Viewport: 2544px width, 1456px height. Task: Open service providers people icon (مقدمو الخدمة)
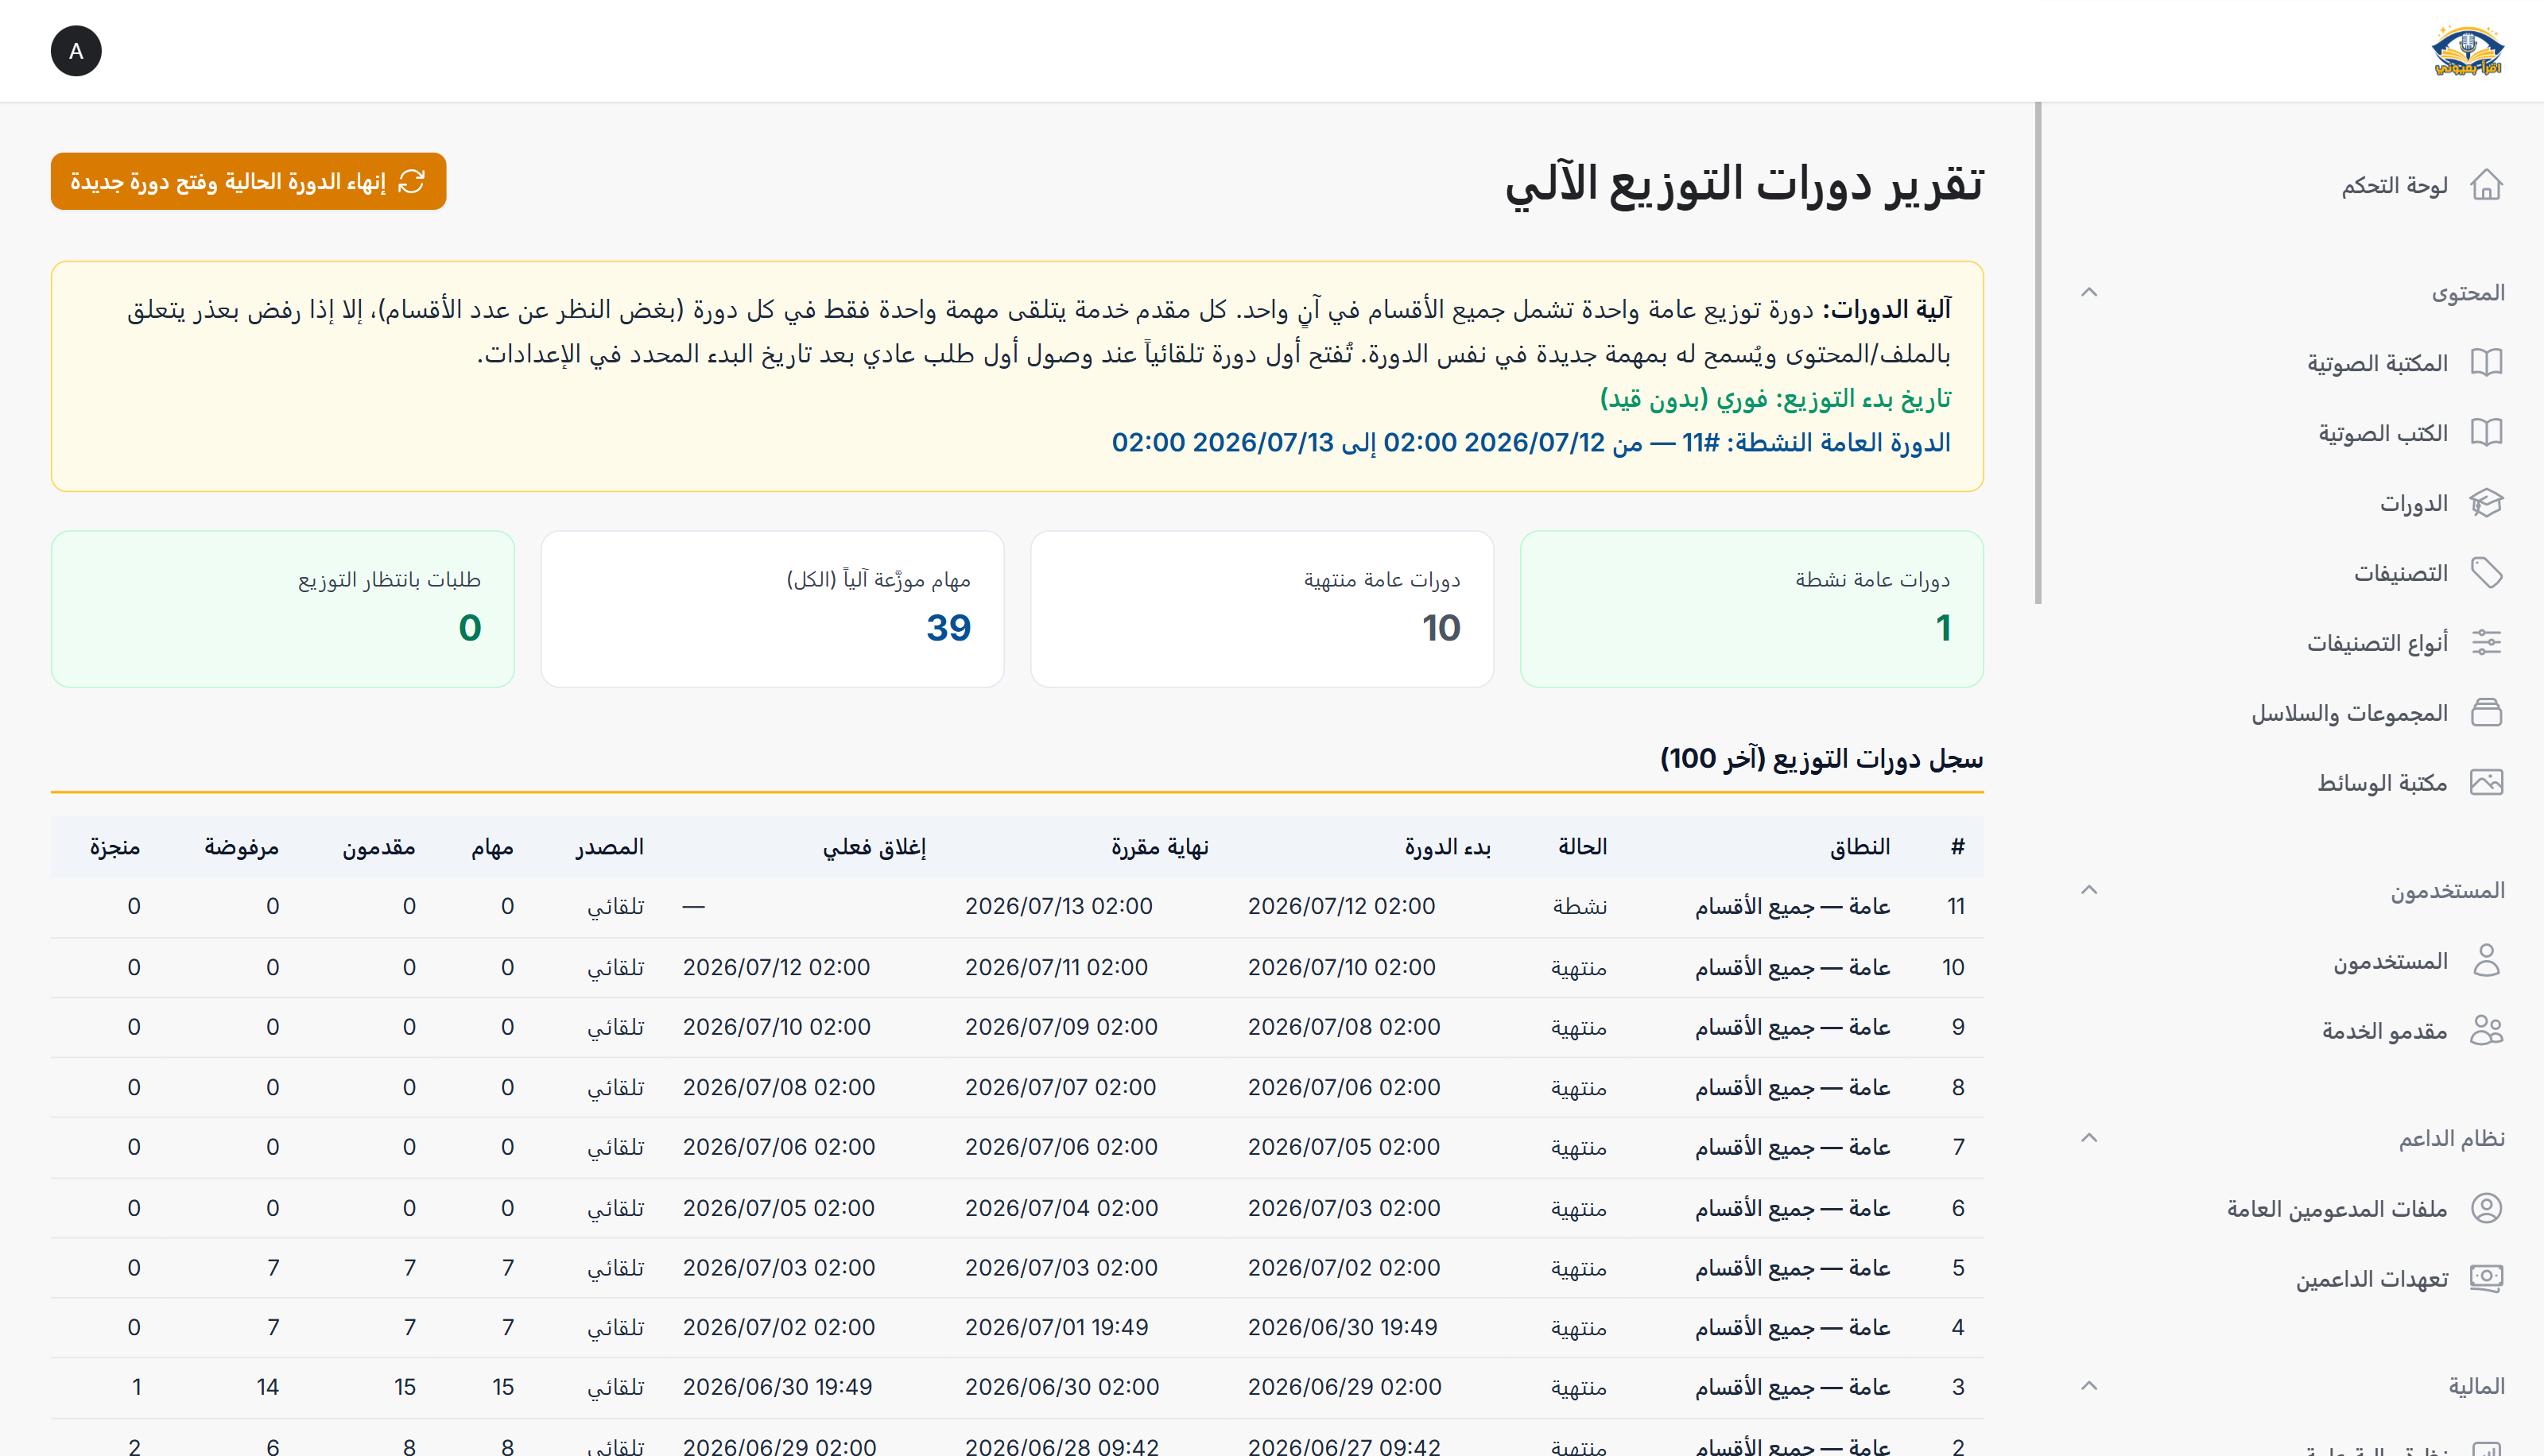pyautogui.click(x=2486, y=1030)
